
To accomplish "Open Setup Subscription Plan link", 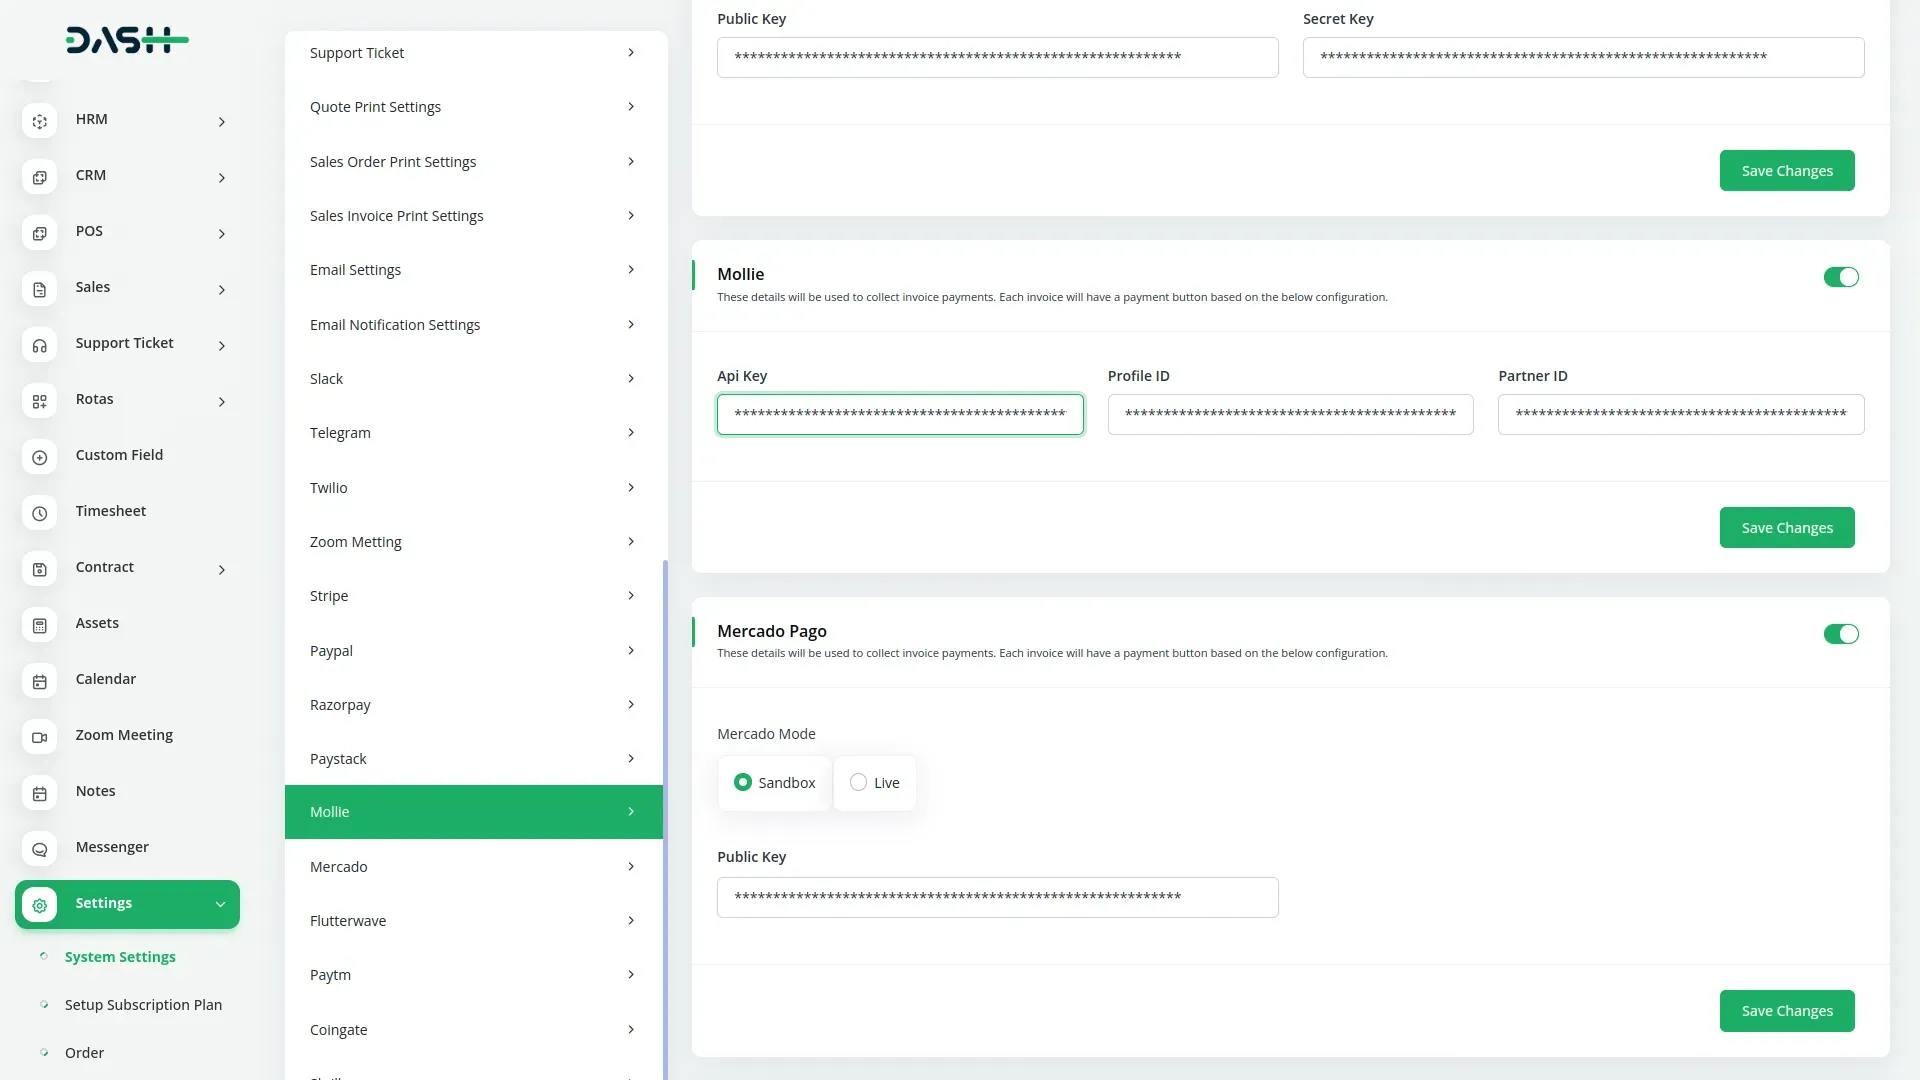I will click(143, 1005).
